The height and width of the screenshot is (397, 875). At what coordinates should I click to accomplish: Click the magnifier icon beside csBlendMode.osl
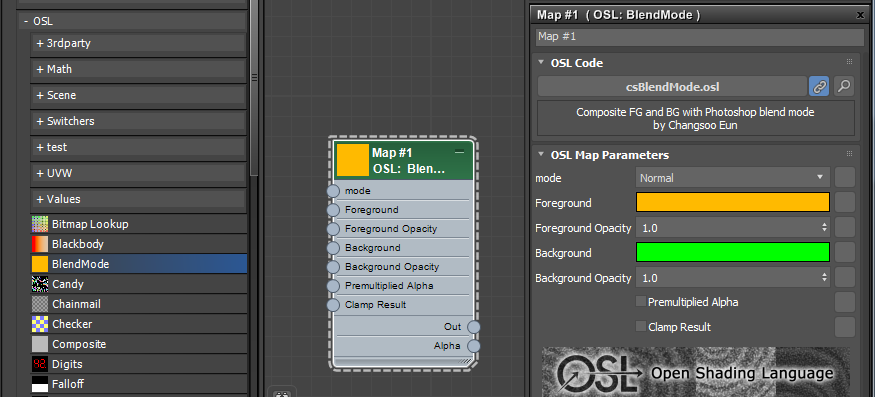point(844,87)
